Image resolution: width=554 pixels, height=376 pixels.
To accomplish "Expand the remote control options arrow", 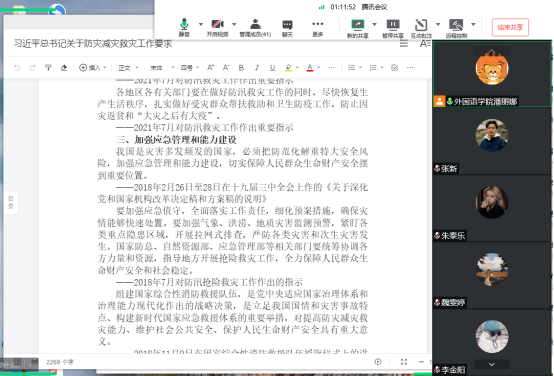I will coord(473,24).
